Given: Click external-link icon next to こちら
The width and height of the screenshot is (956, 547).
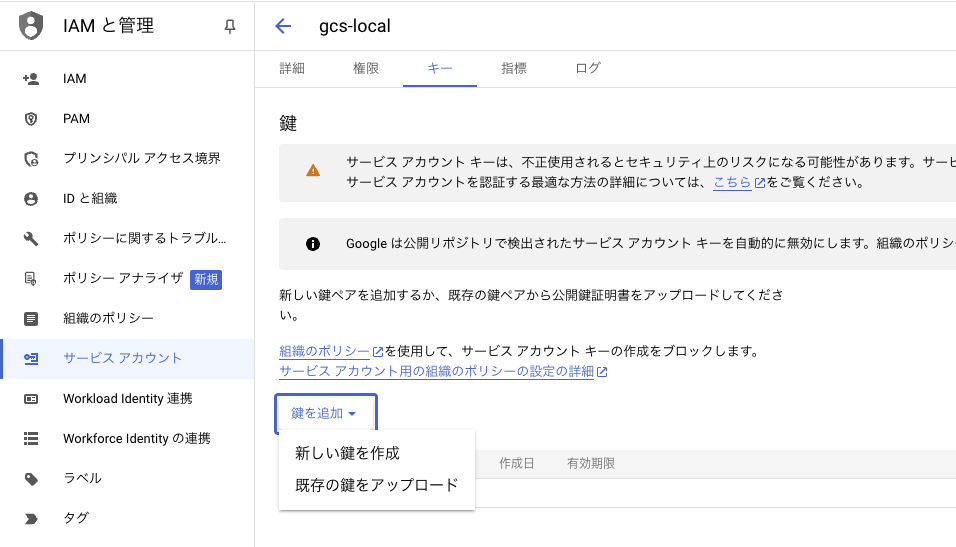Looking at the screenshot, I should coord(760,182).
